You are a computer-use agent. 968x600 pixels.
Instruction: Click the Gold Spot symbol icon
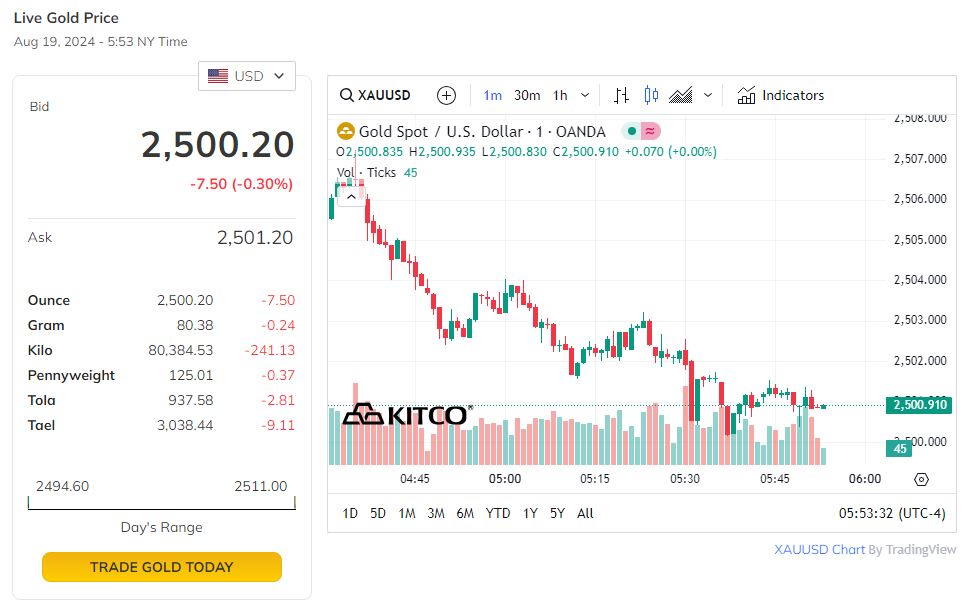tap(345, 131)
